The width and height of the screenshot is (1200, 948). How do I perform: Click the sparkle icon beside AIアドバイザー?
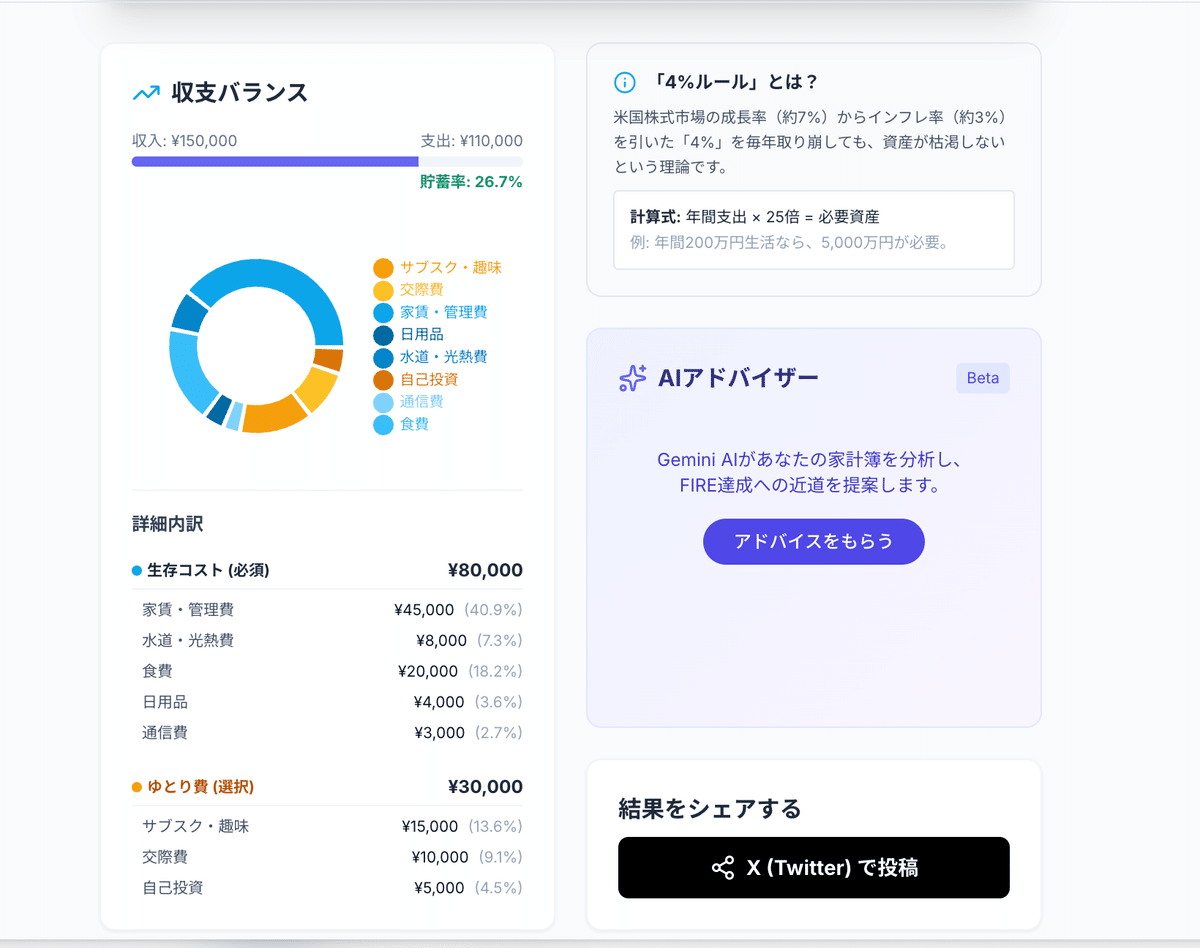point(631,378)
